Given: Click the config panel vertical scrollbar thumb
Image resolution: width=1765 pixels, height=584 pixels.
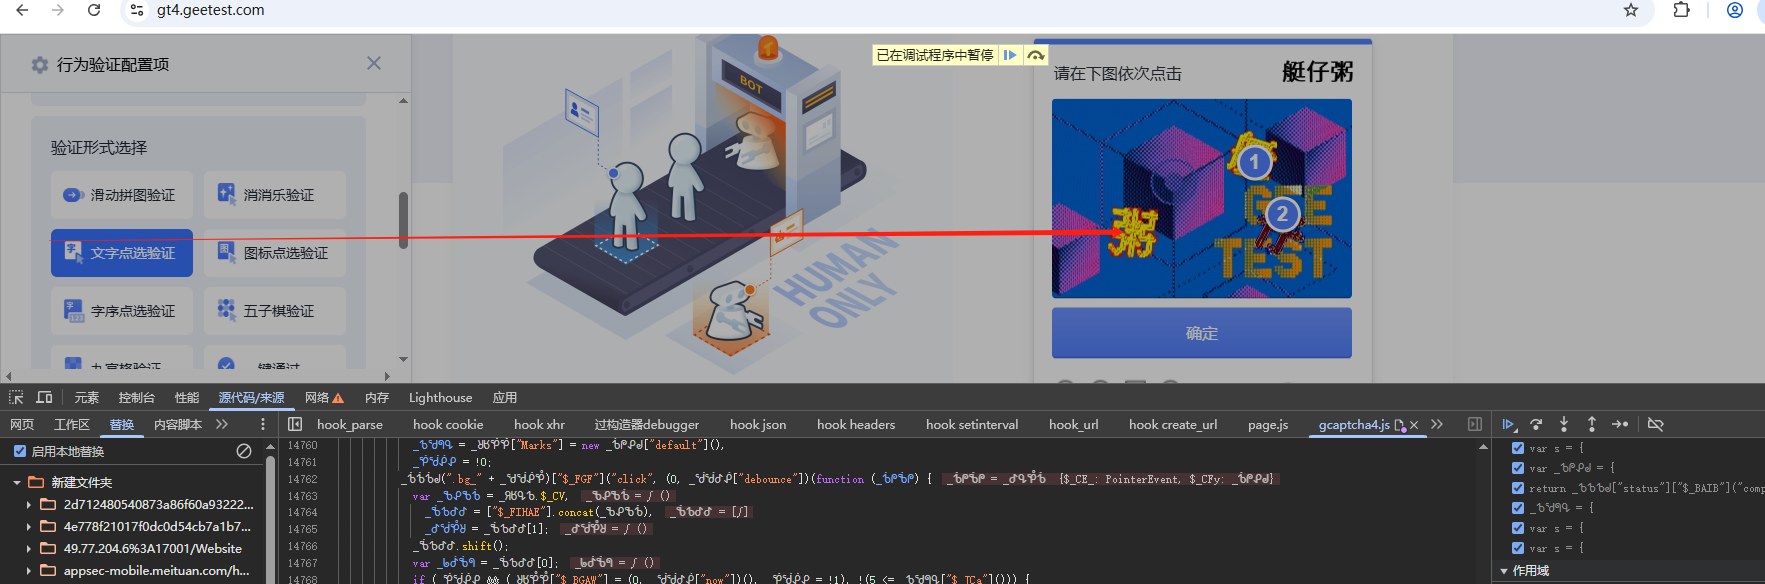Looking at the screenshot, I should tap(403, 220).
